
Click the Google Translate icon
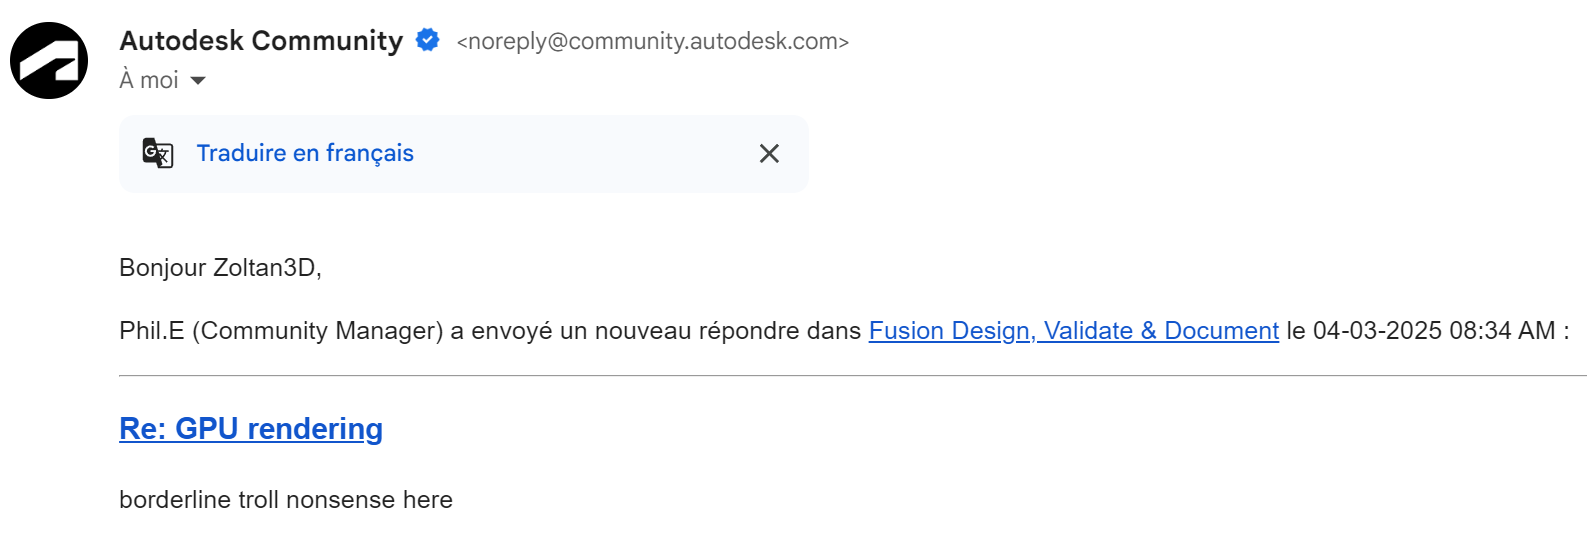coord(158,153)
